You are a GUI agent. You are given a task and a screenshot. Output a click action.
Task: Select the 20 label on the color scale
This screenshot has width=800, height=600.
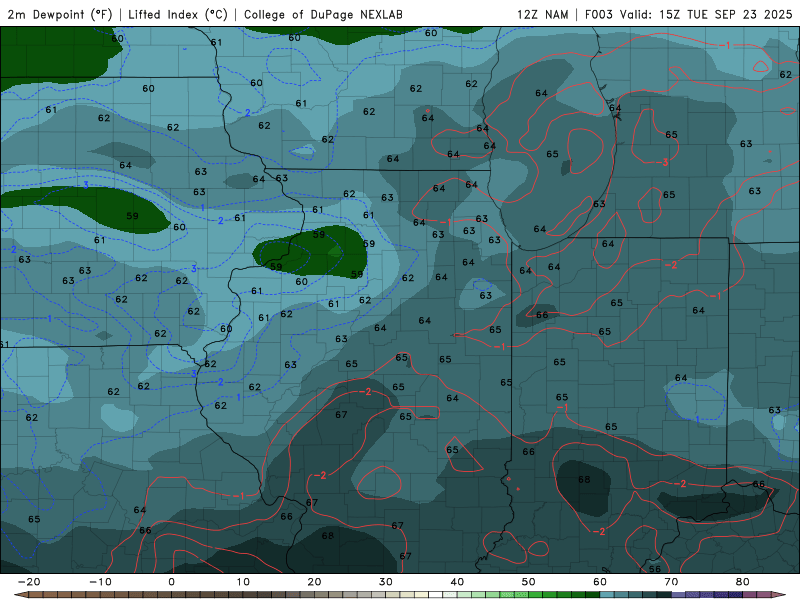[314, 582]
